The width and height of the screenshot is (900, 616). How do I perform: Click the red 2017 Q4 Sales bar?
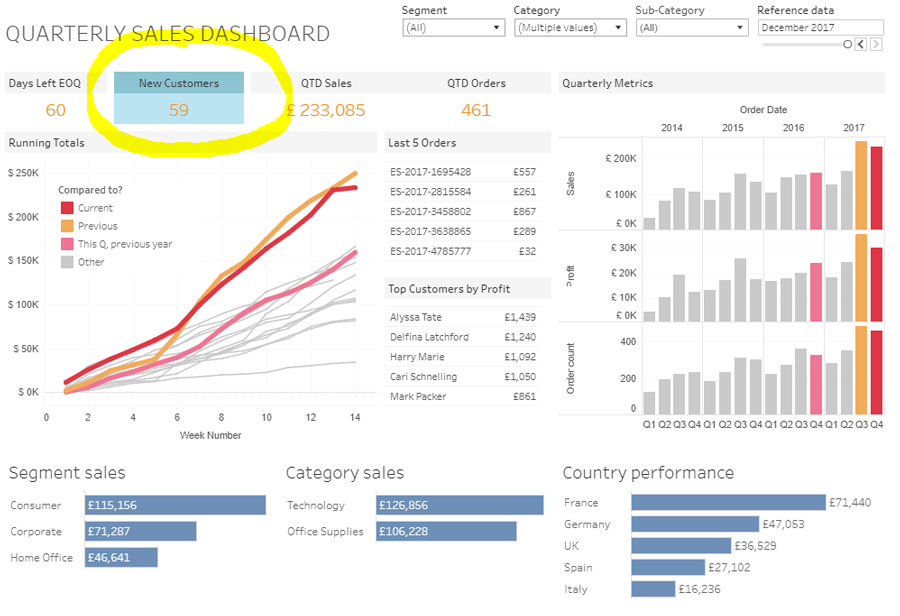(x=876, y=188)
